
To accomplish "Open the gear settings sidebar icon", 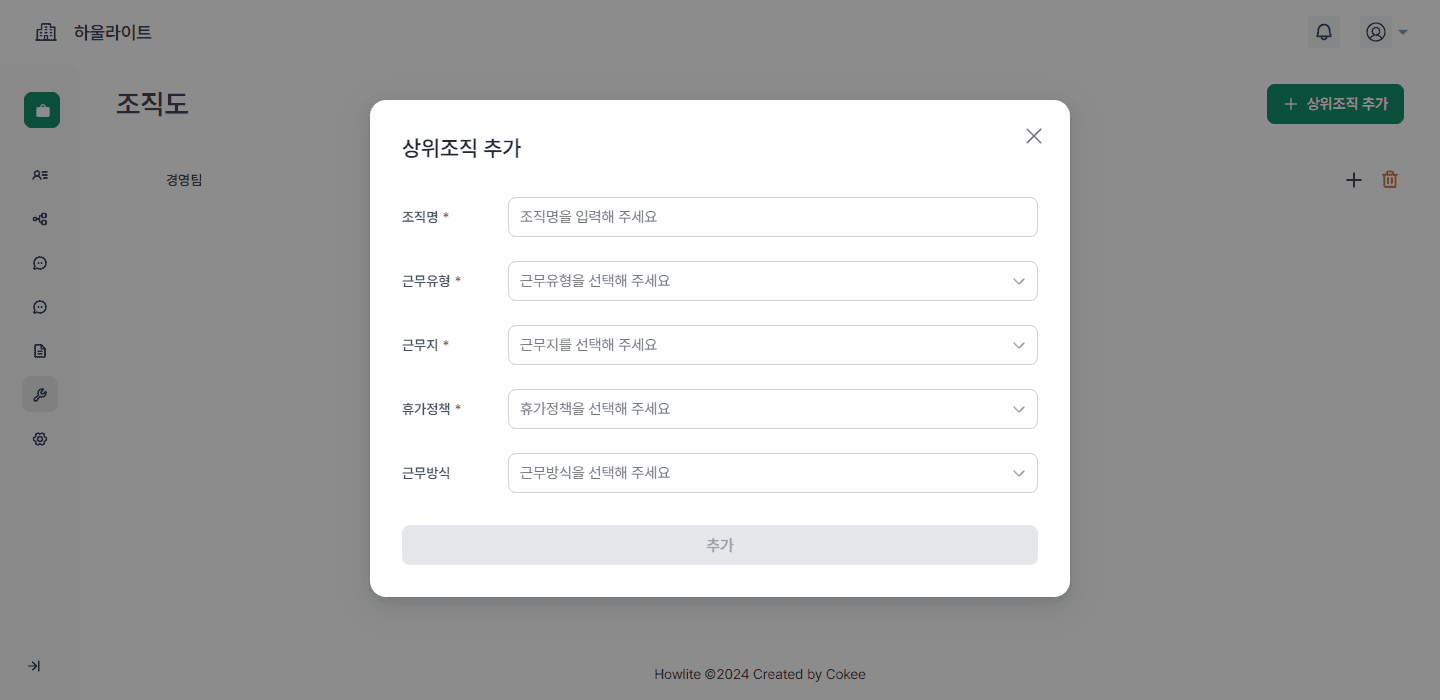I will pyautogui.click(x=40, y=439).
